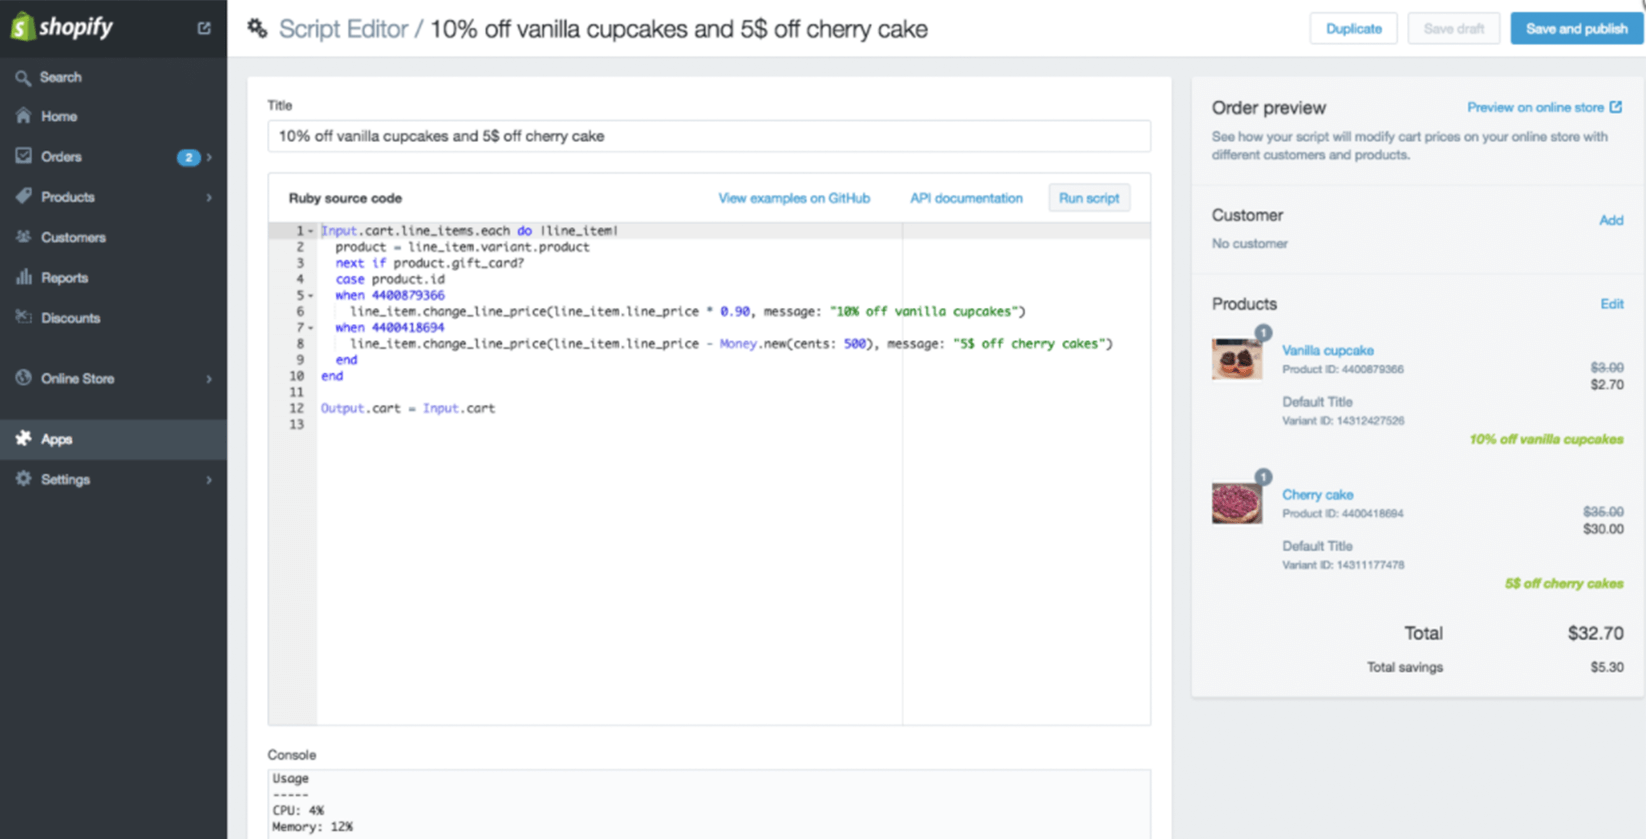Click Script Editor breadcrumb link
This screenshot has height=839, width=1646.
(343, 29)
